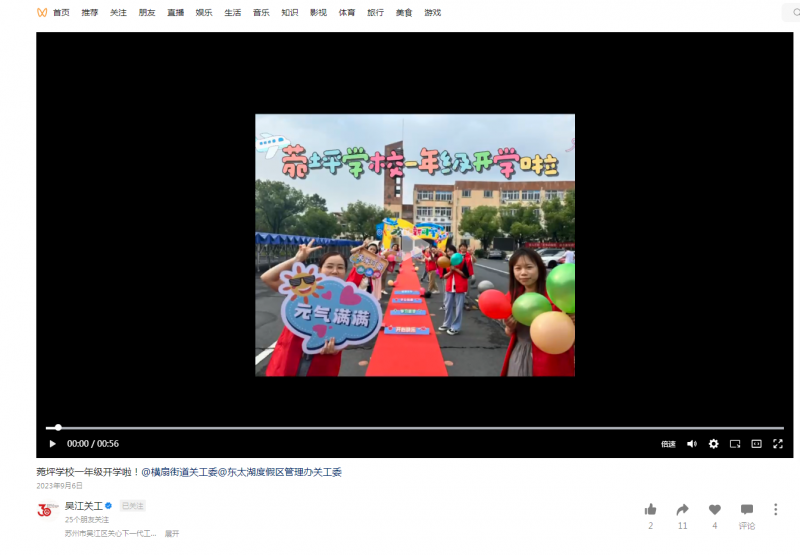Click the video title 苑坪学校一年级开学啦

pyautogui.click(x=88, y=472)
